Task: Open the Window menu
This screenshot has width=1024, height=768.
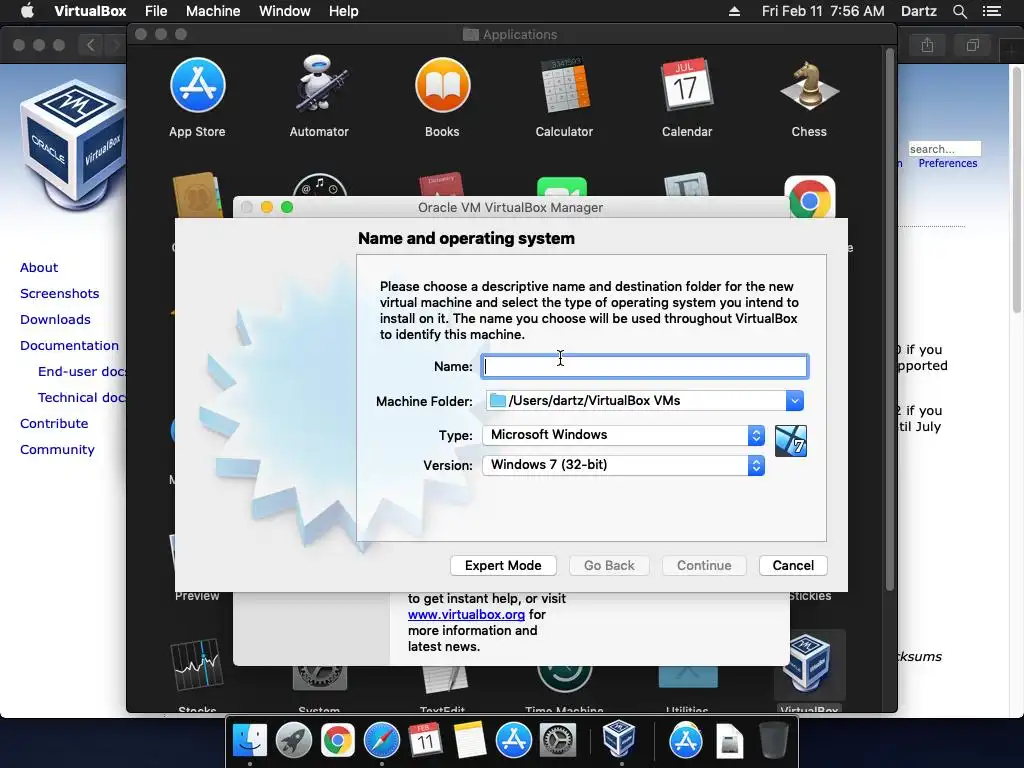Action: (285, 11)
